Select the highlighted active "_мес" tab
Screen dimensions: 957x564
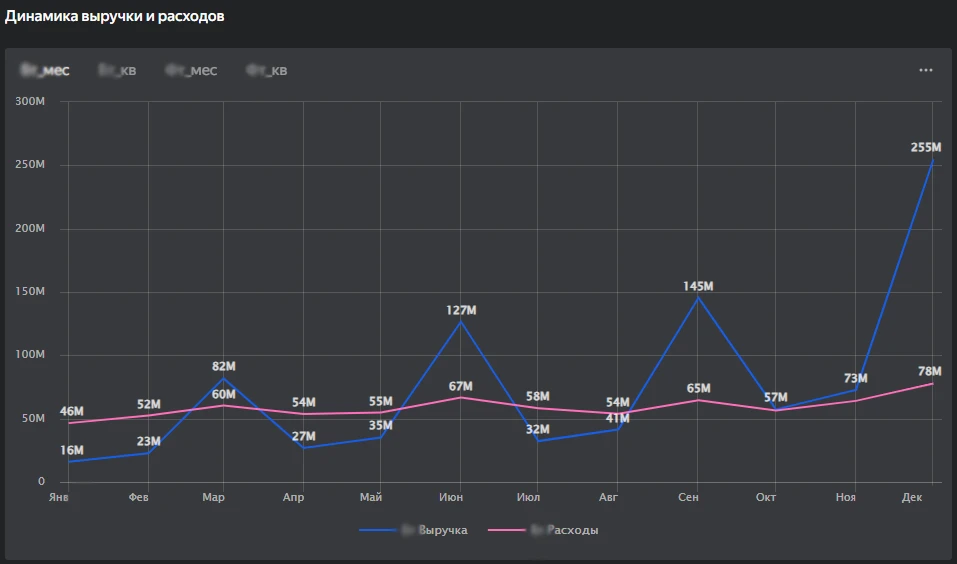tap(45, 70)
